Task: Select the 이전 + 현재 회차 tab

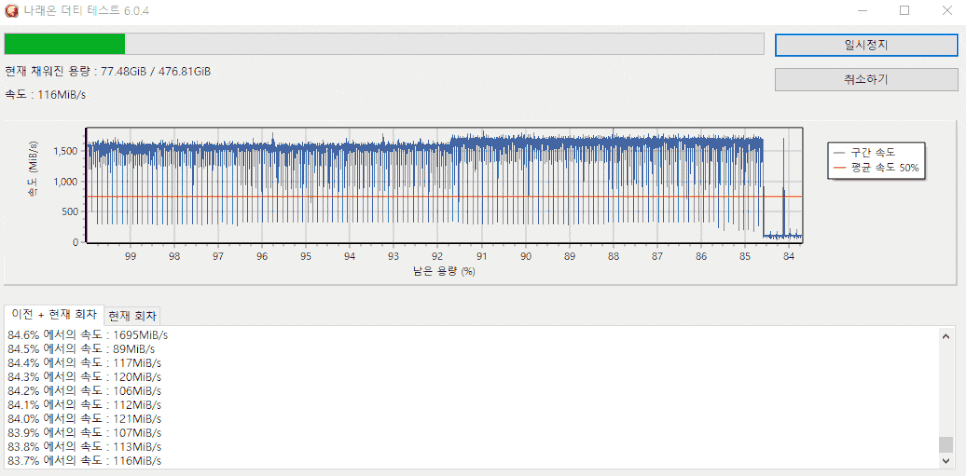Action: [x=54, y=315]
